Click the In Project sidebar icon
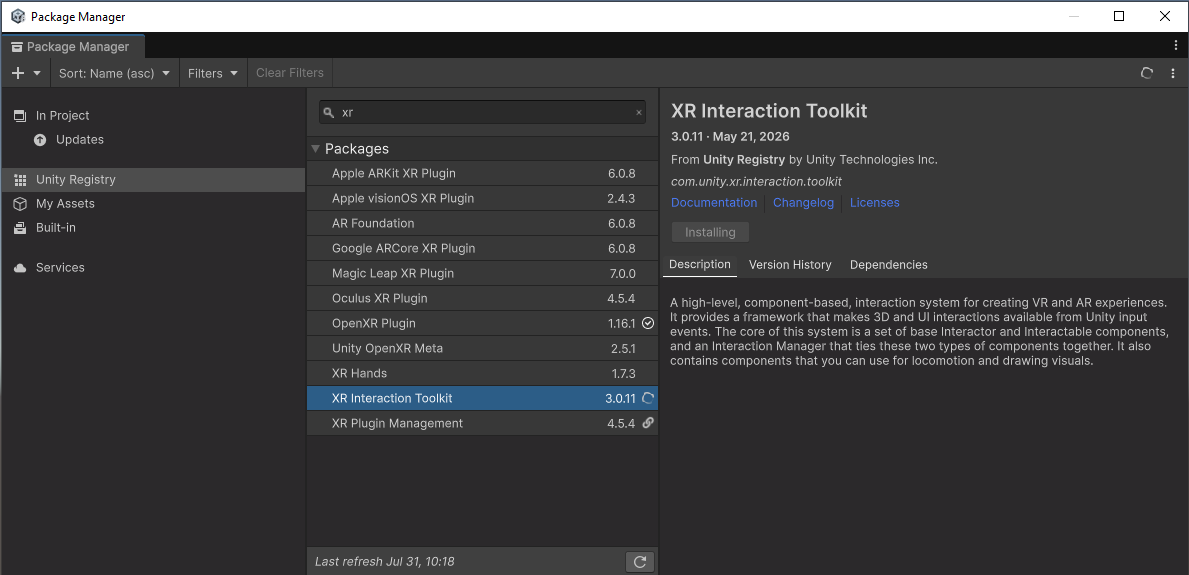1189x575 pixels. click(x=20, y=115)
